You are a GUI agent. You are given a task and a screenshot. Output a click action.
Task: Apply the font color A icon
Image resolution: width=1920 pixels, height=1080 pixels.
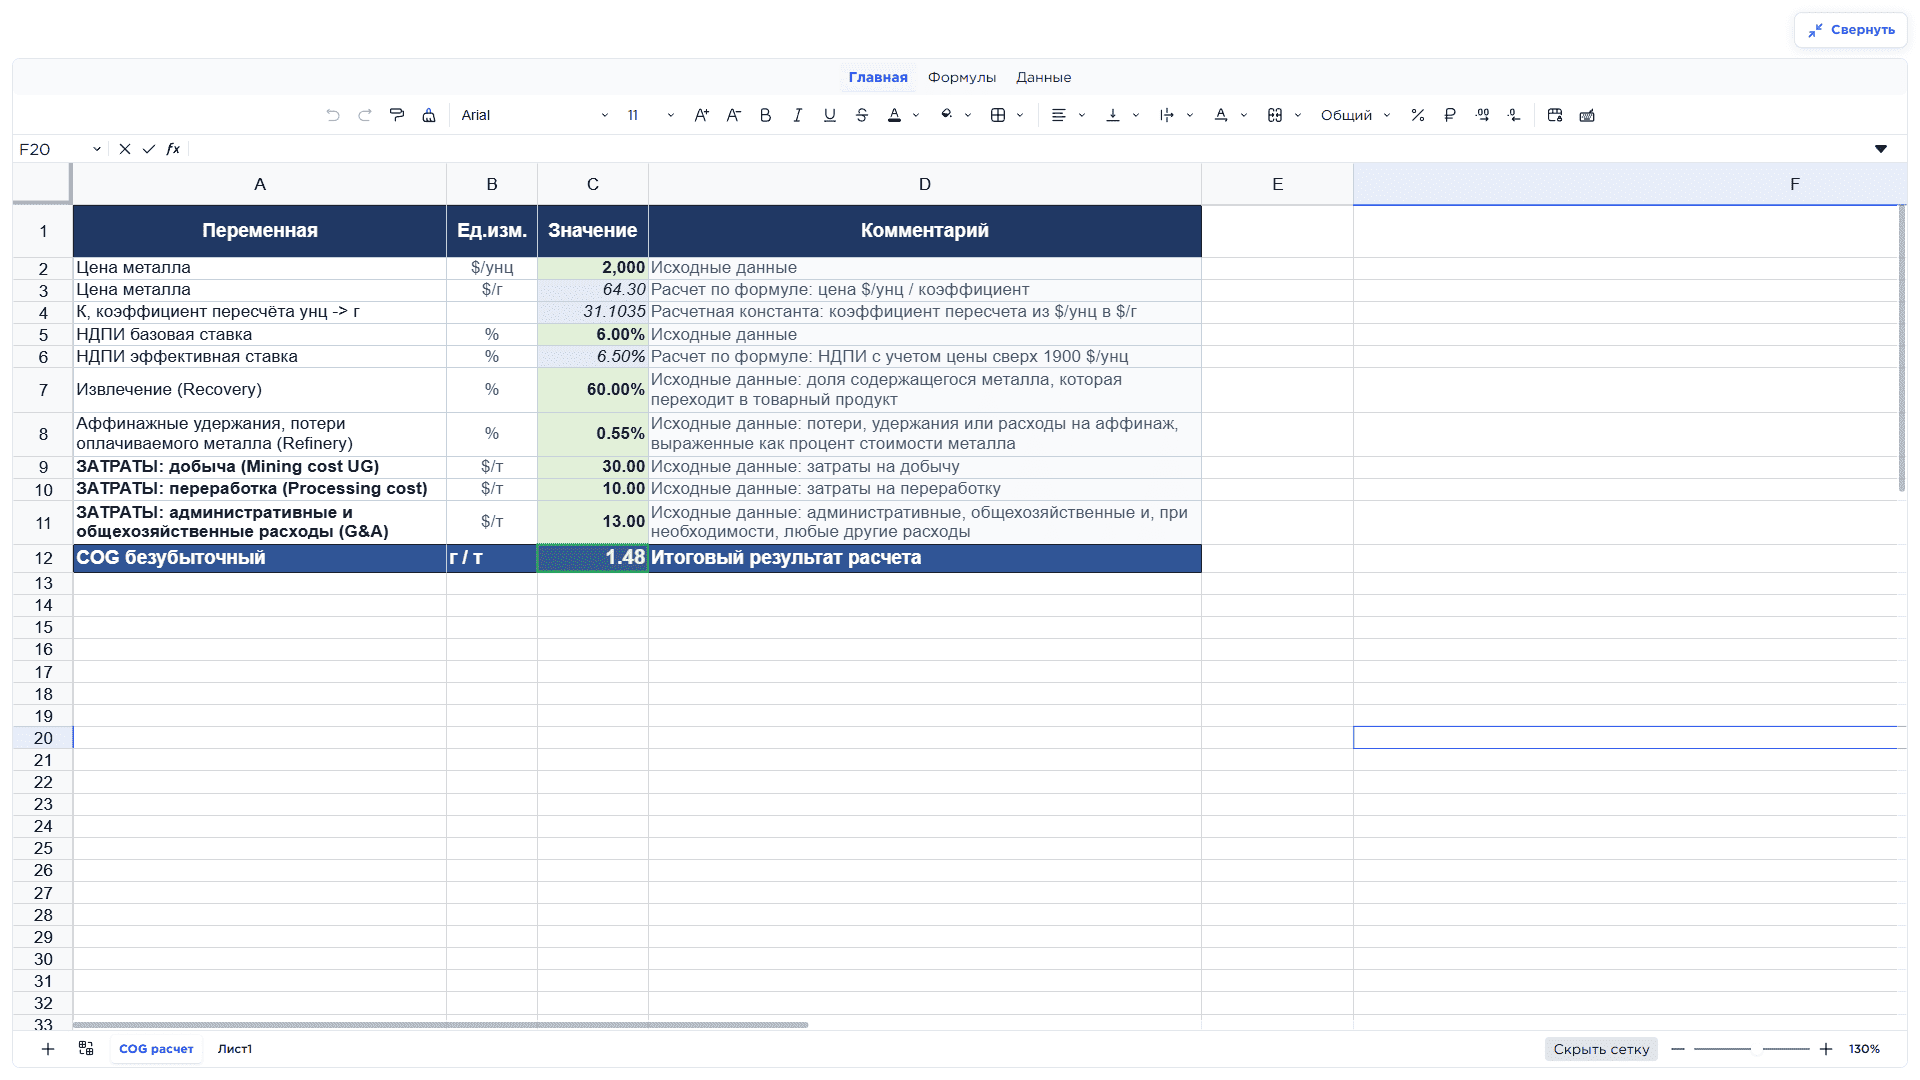895,115
